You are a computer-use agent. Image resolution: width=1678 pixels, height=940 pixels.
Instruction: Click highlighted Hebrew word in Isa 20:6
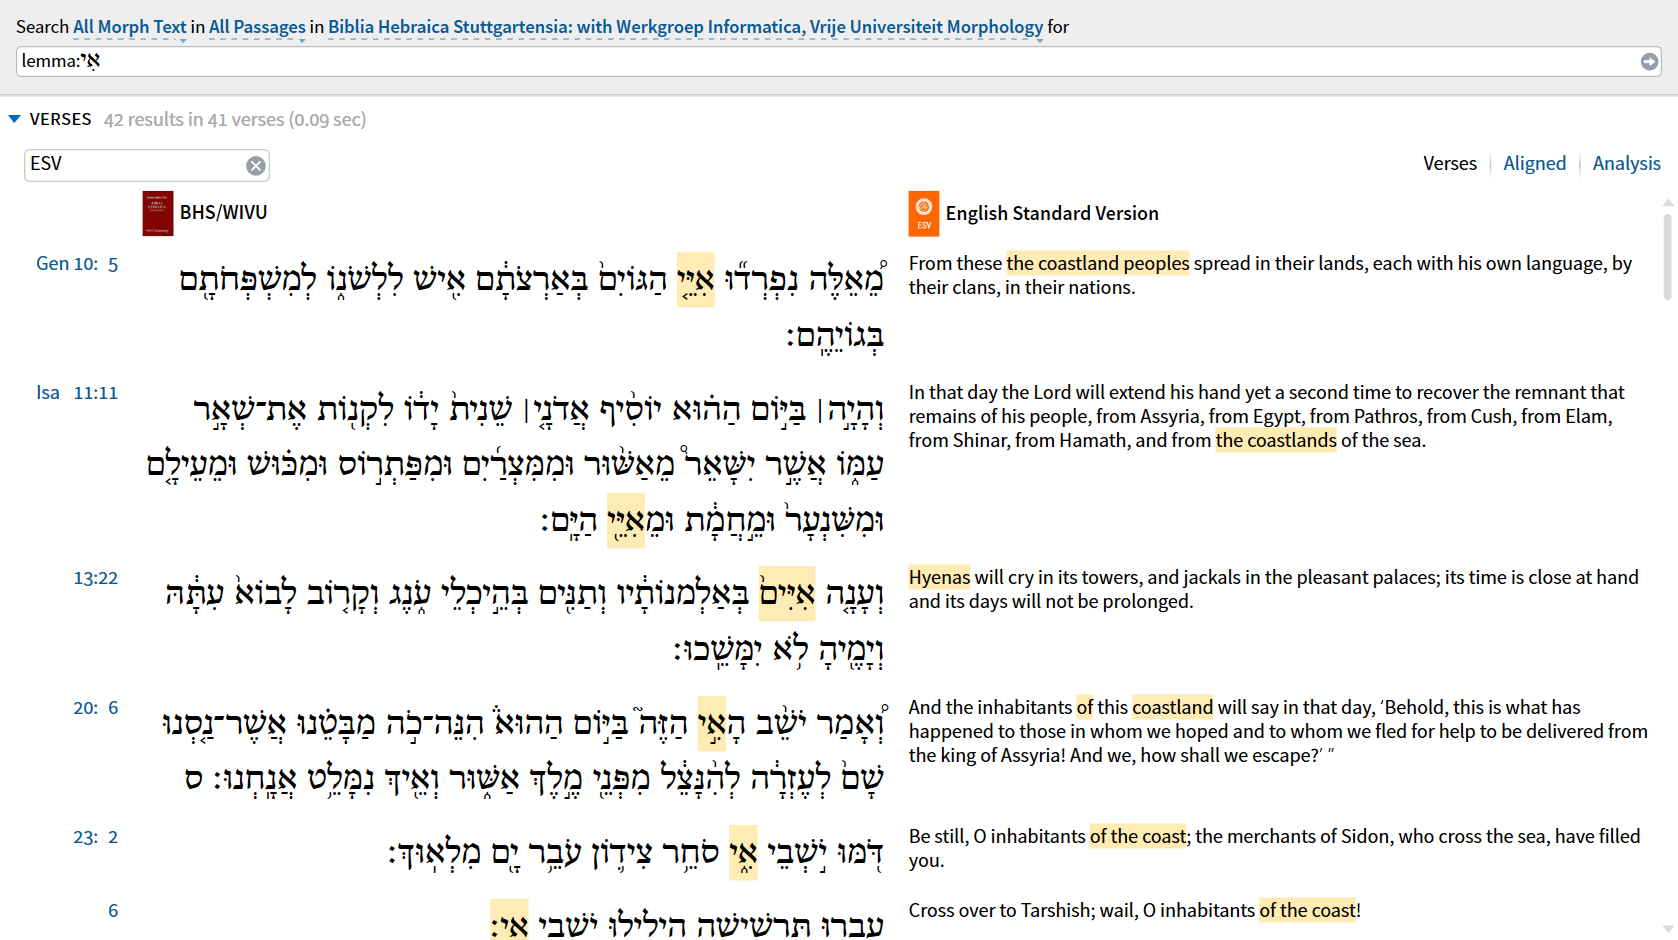coord(711,723)
